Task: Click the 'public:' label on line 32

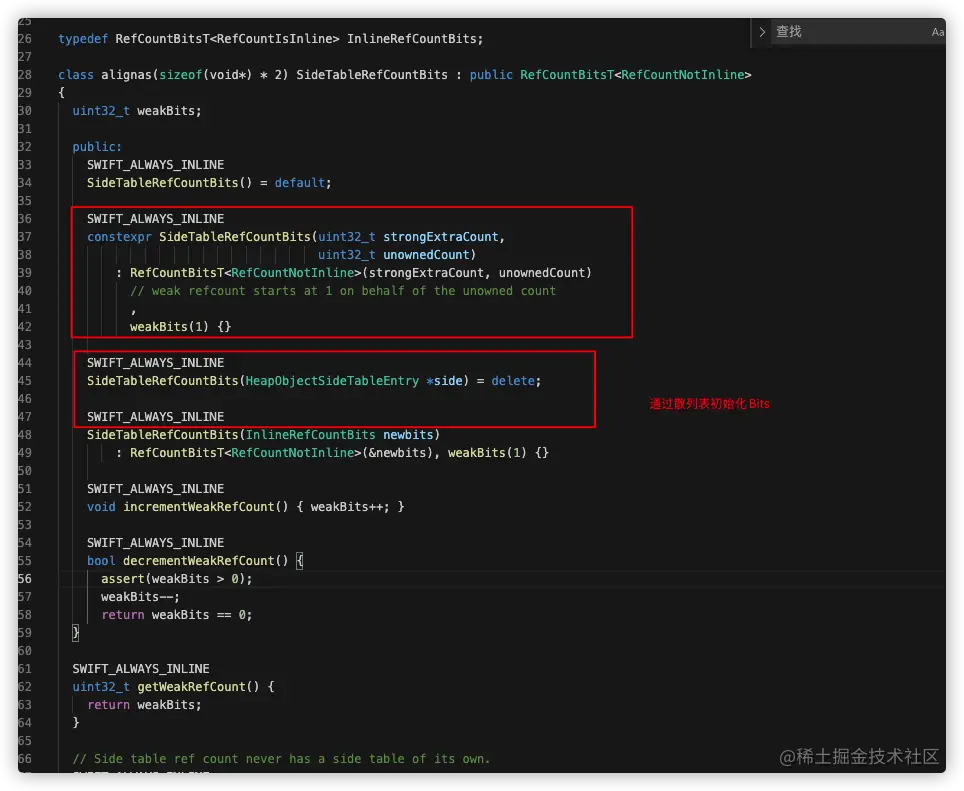Action: tap(97, 147)
